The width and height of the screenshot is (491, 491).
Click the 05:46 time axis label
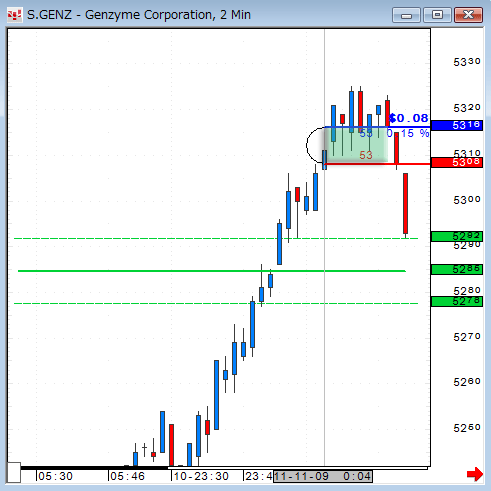(x=127, y=476)
